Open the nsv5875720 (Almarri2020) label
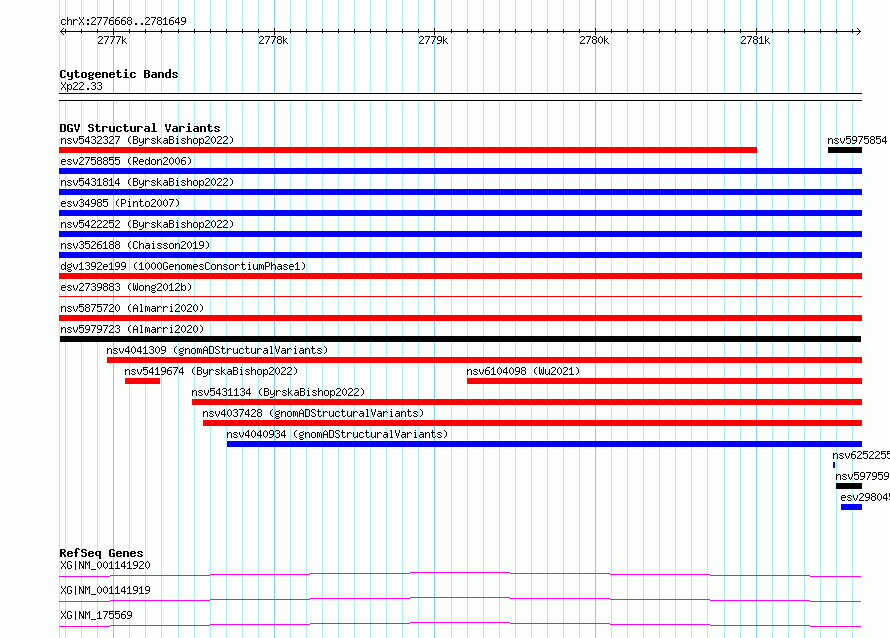Screen dimensions: 890x638 (x=132, y=308)
